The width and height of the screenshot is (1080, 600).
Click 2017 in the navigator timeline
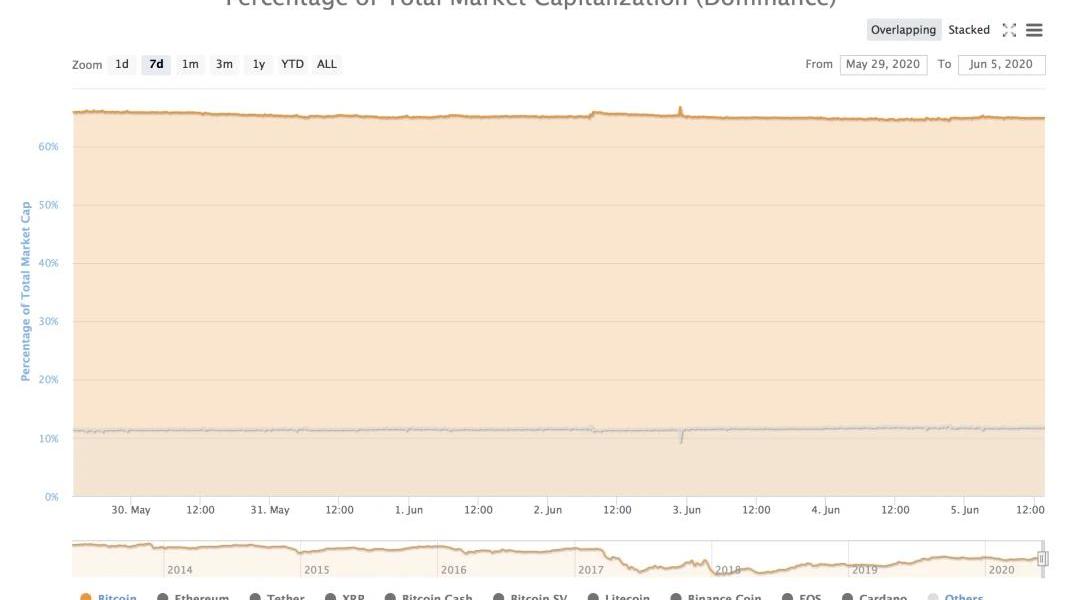click(x=591, y=570)
